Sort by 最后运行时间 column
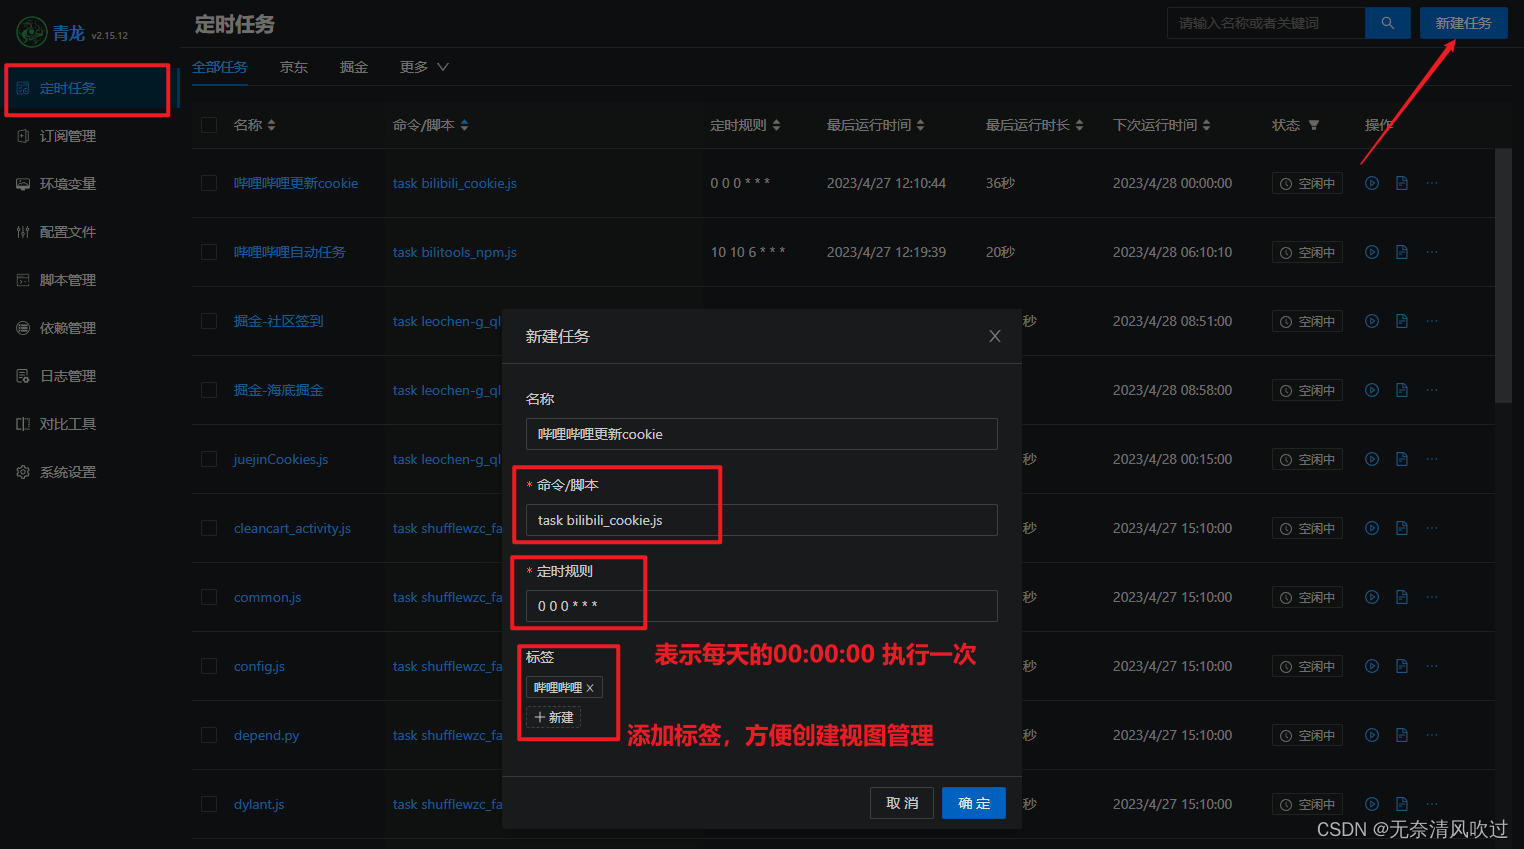The width and height of the screenshot is (1524, 849). (x=921, y=125)
